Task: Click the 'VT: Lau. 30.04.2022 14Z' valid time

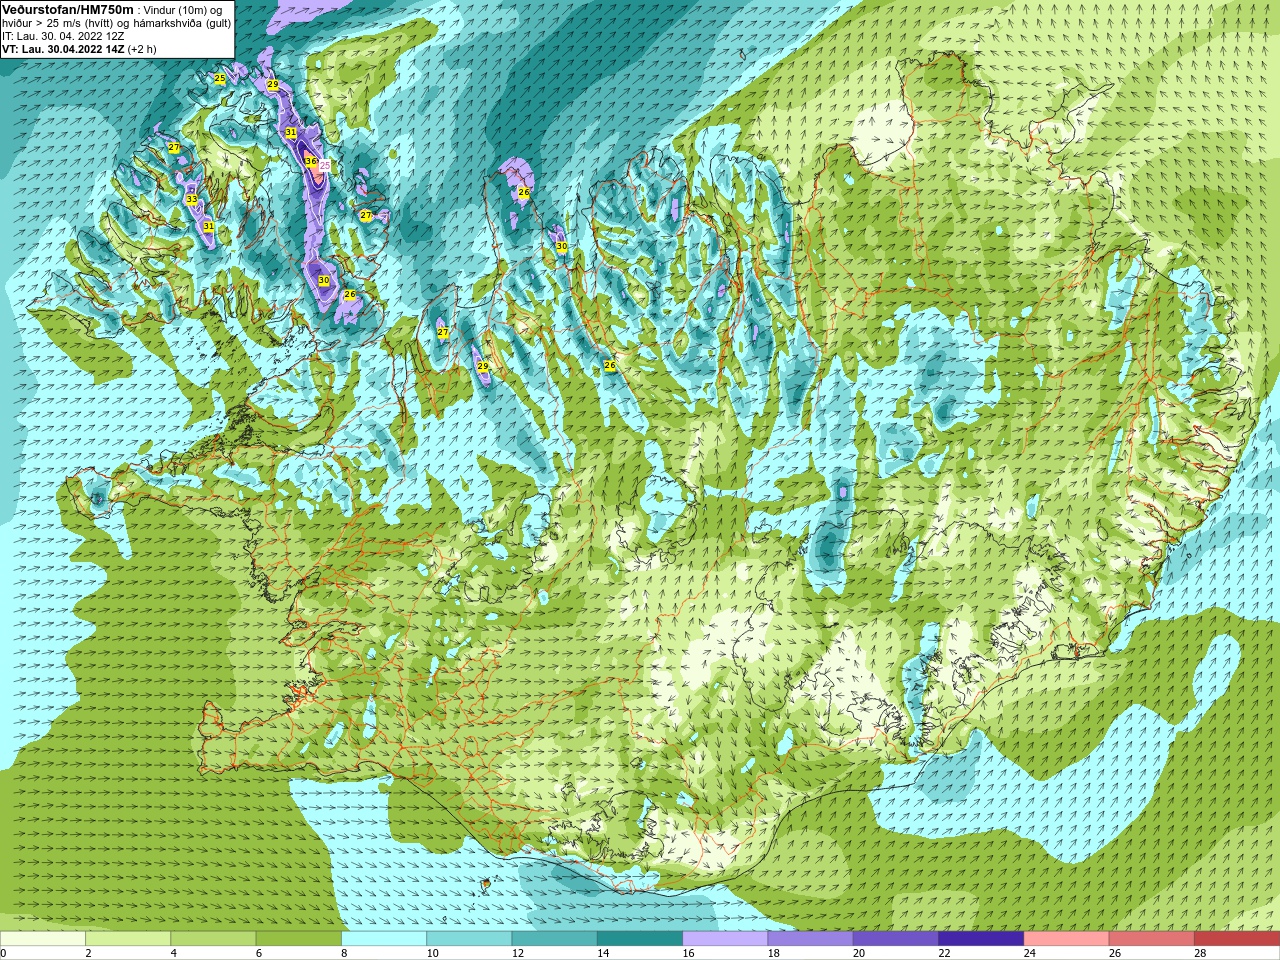Action: 63,49
